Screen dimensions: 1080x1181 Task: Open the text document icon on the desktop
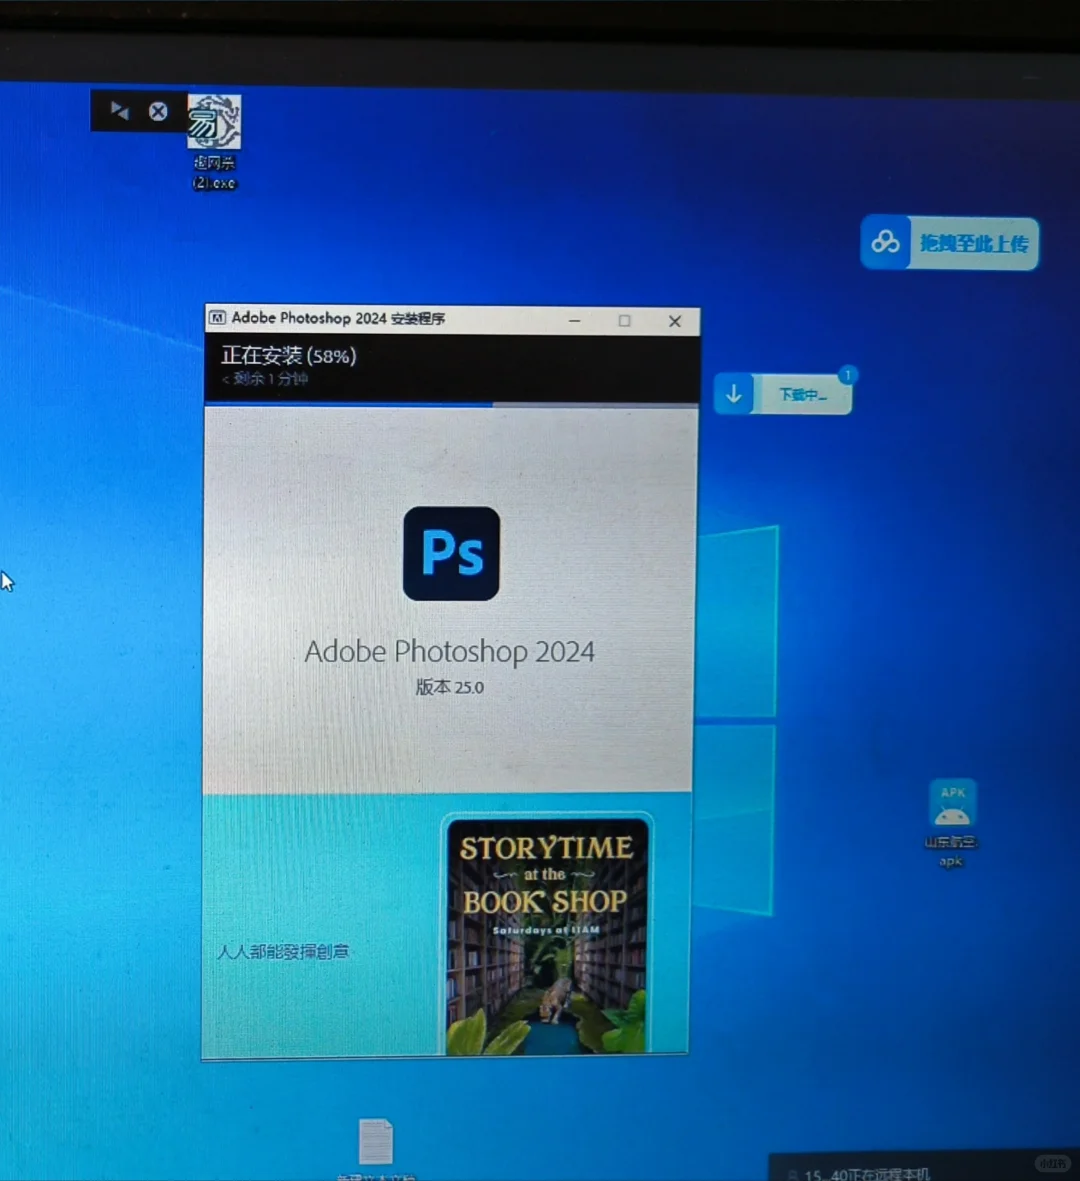coord(376,1149)
